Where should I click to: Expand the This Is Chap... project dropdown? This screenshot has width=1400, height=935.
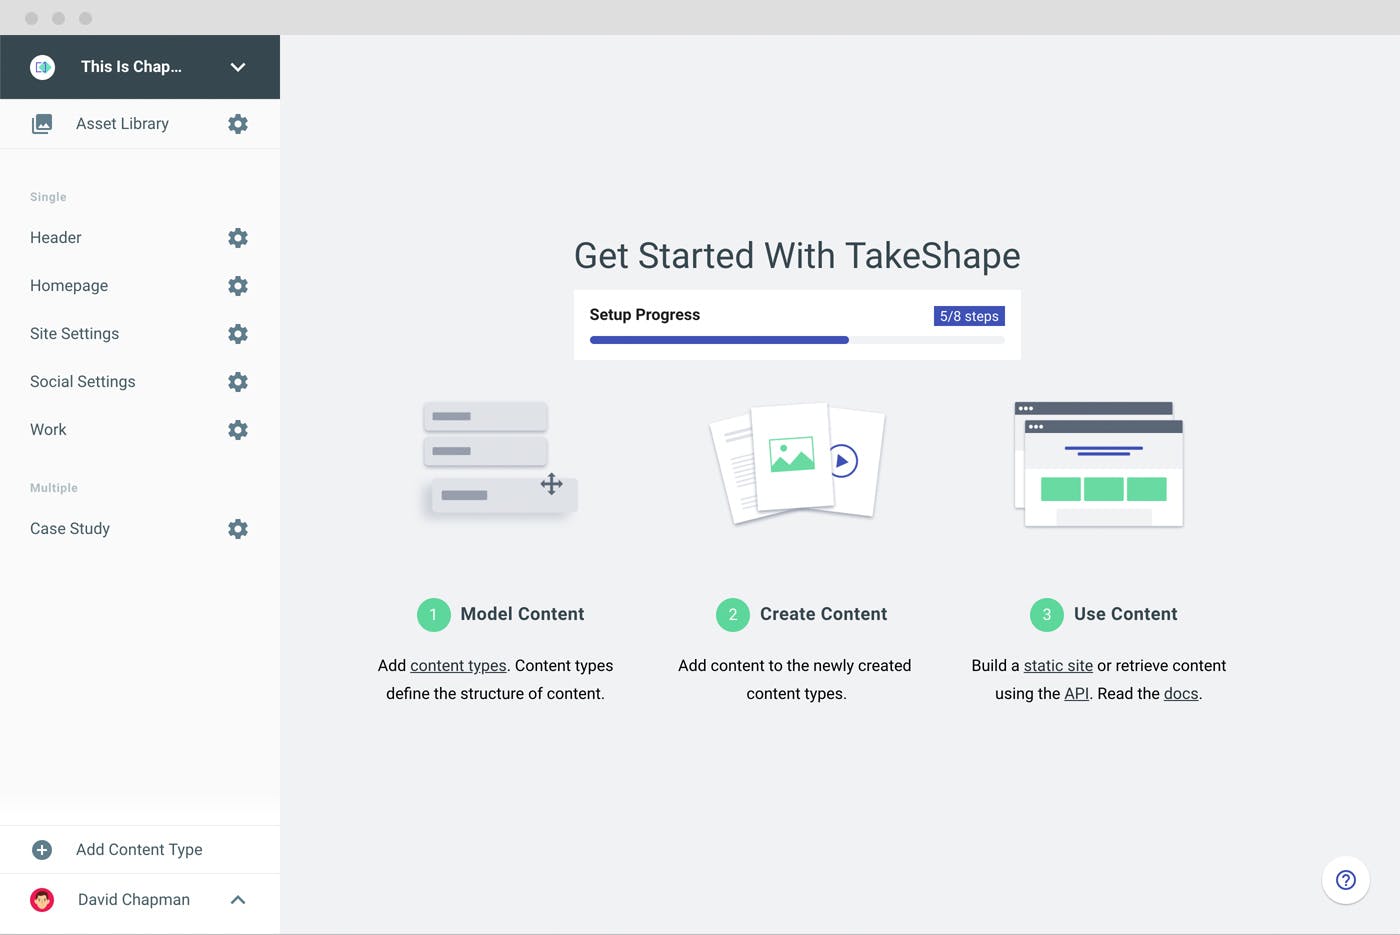[x=238, y=67]
